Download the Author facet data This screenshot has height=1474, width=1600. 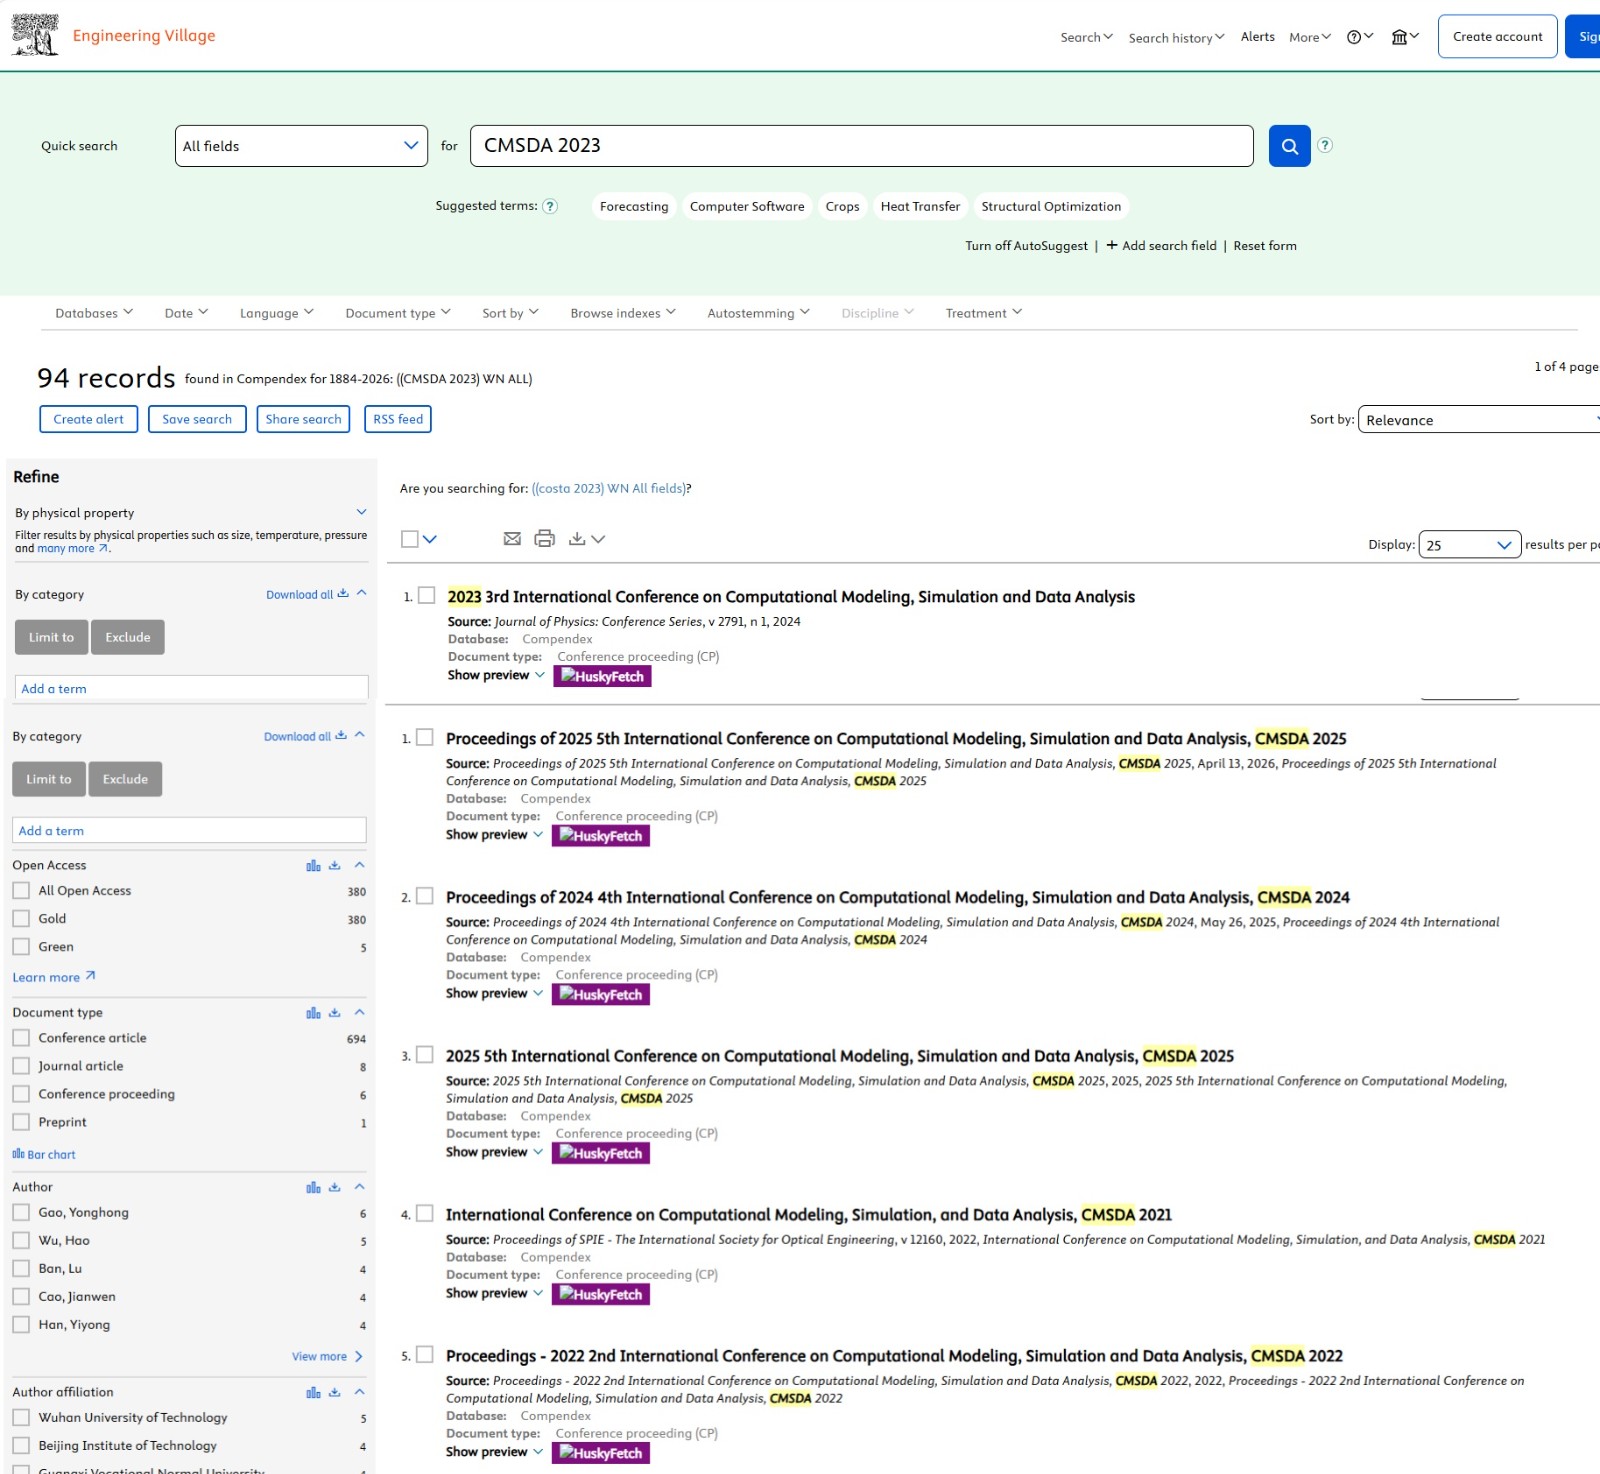point(335,1187)
